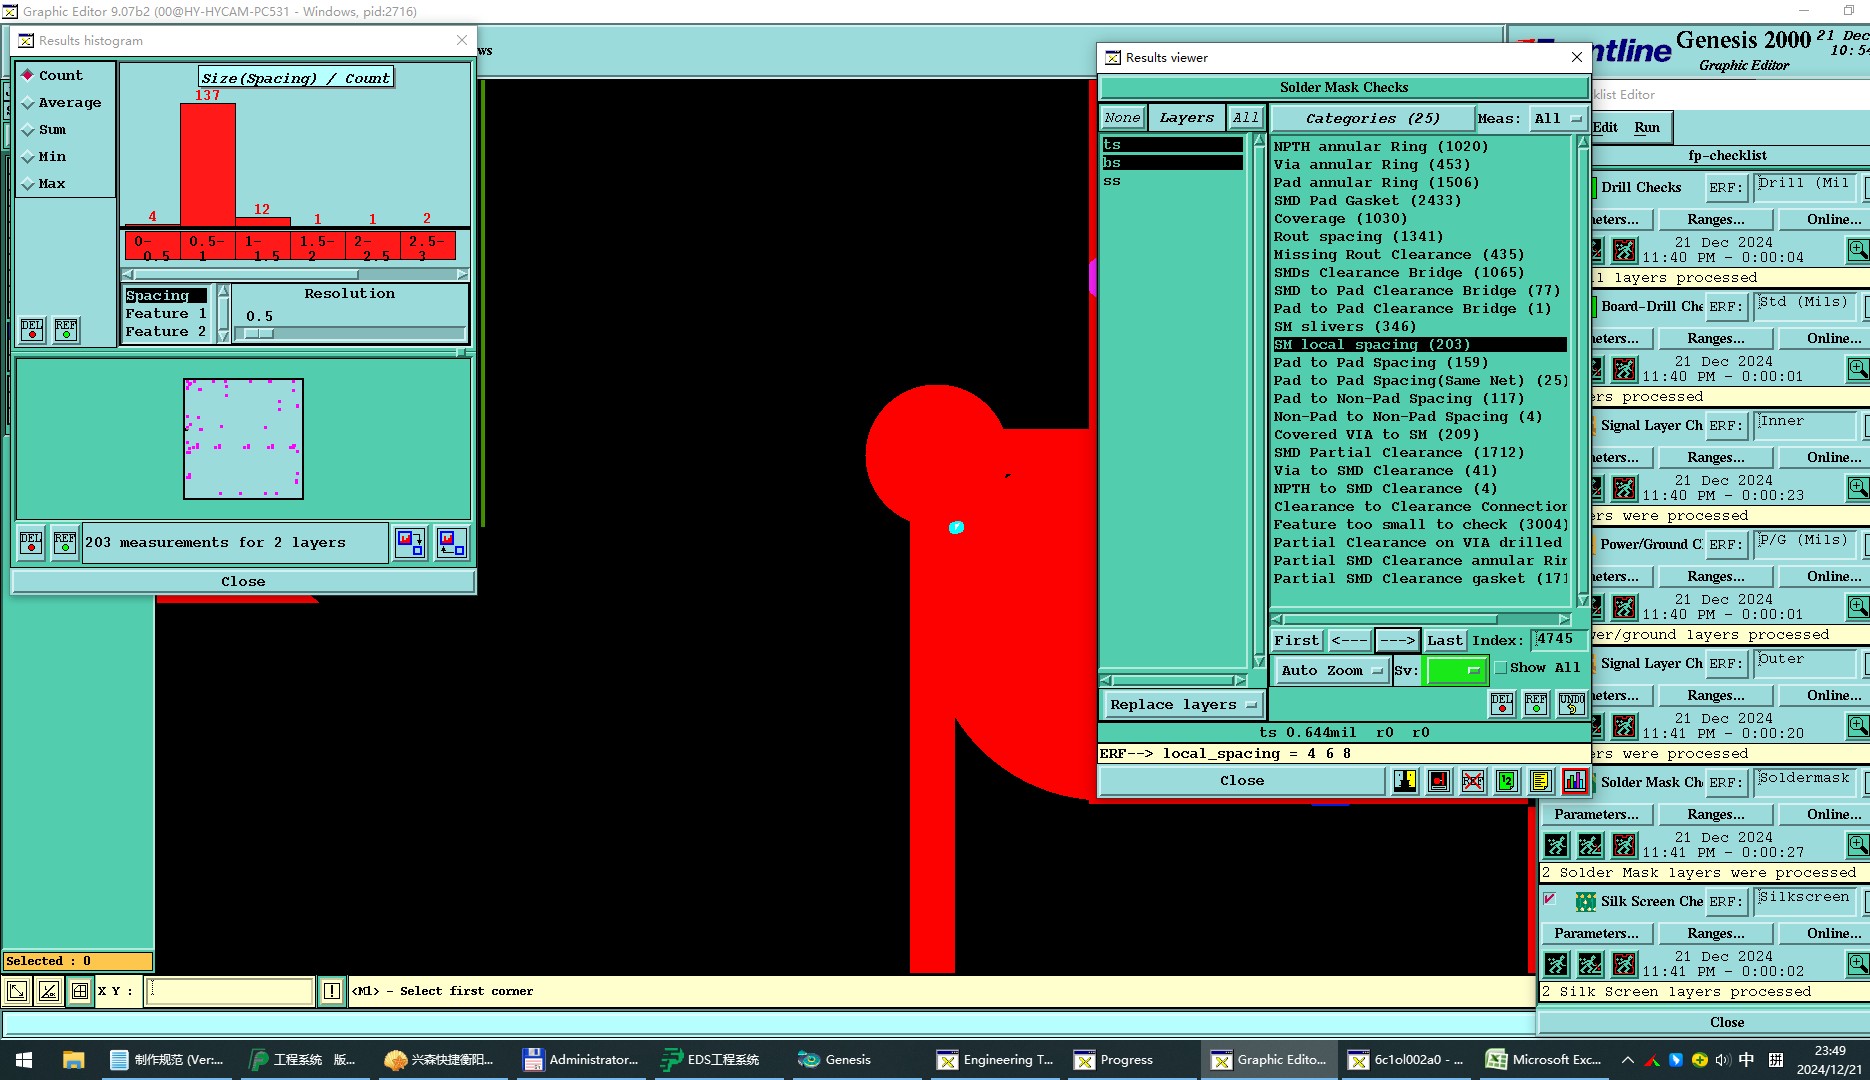Click the yellow notes icon in Results viewer
The height and width of the screenshot is (1080, 1870).
pos(1541,781)
